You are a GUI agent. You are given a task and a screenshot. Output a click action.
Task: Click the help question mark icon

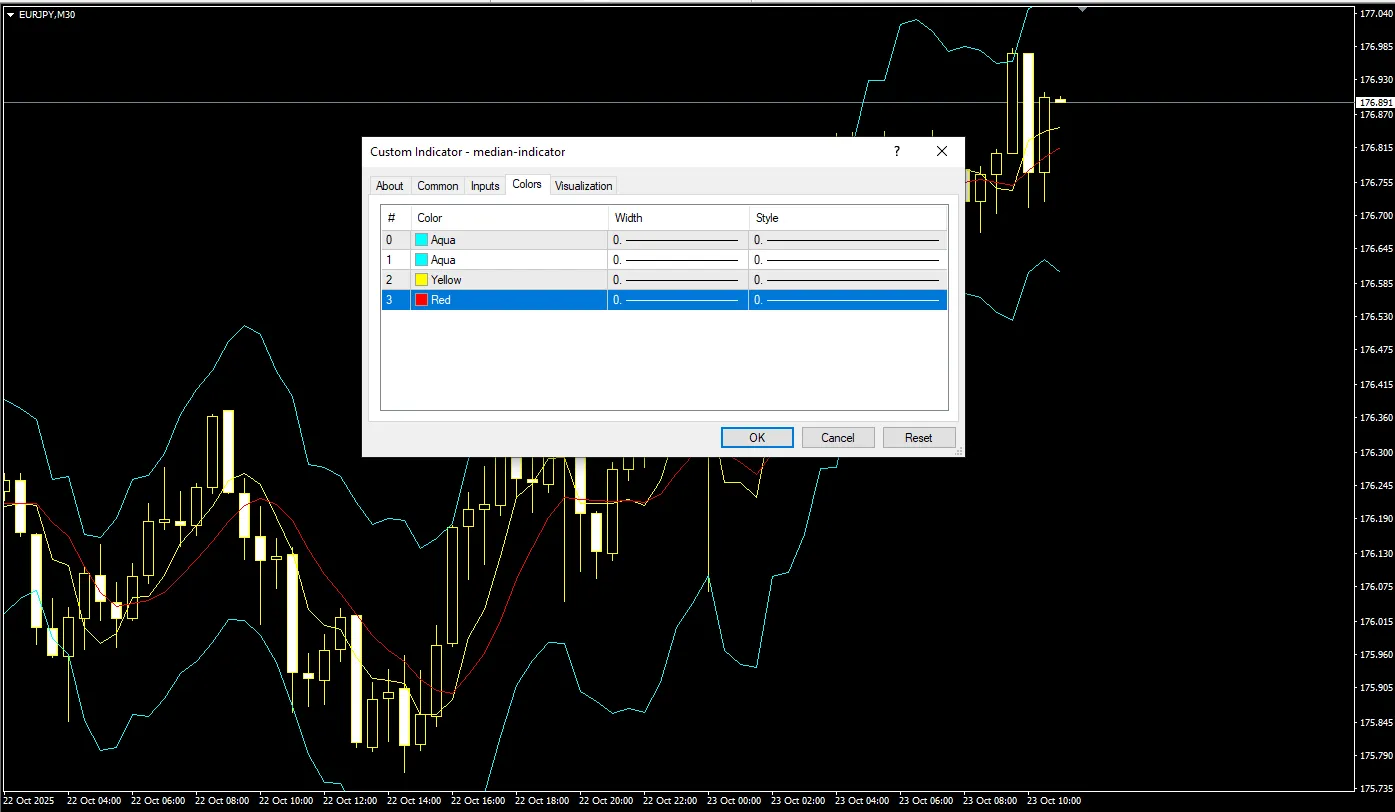click(x=896, y=152)
